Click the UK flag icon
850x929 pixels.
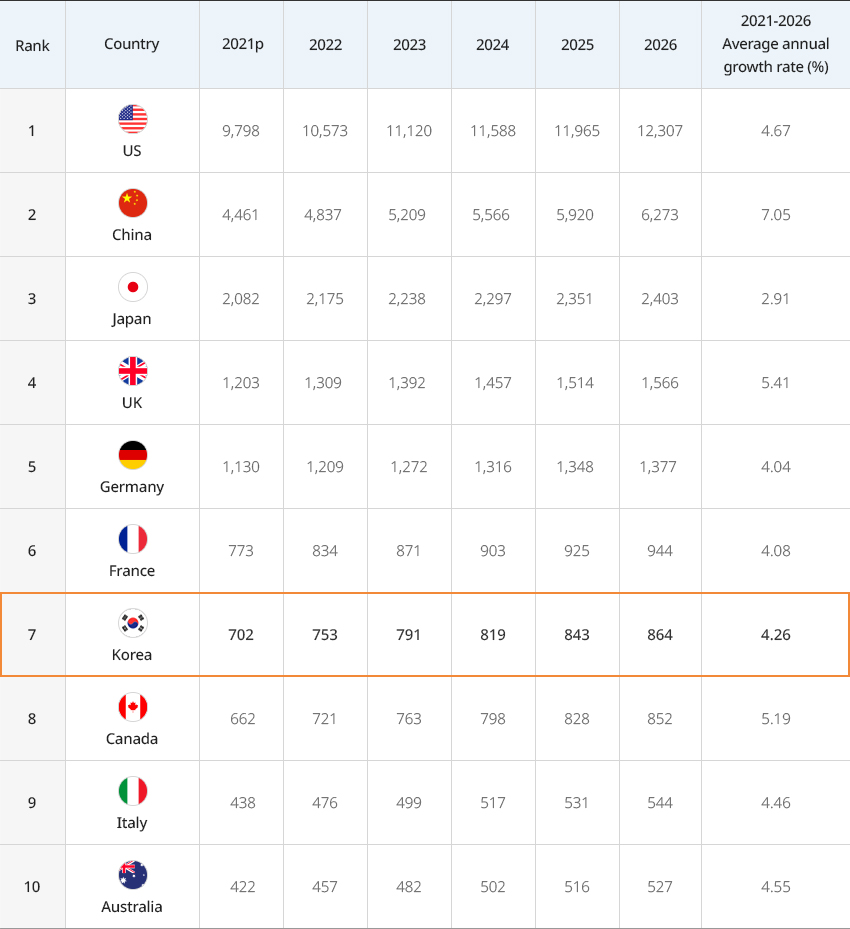tap(133, 371)
